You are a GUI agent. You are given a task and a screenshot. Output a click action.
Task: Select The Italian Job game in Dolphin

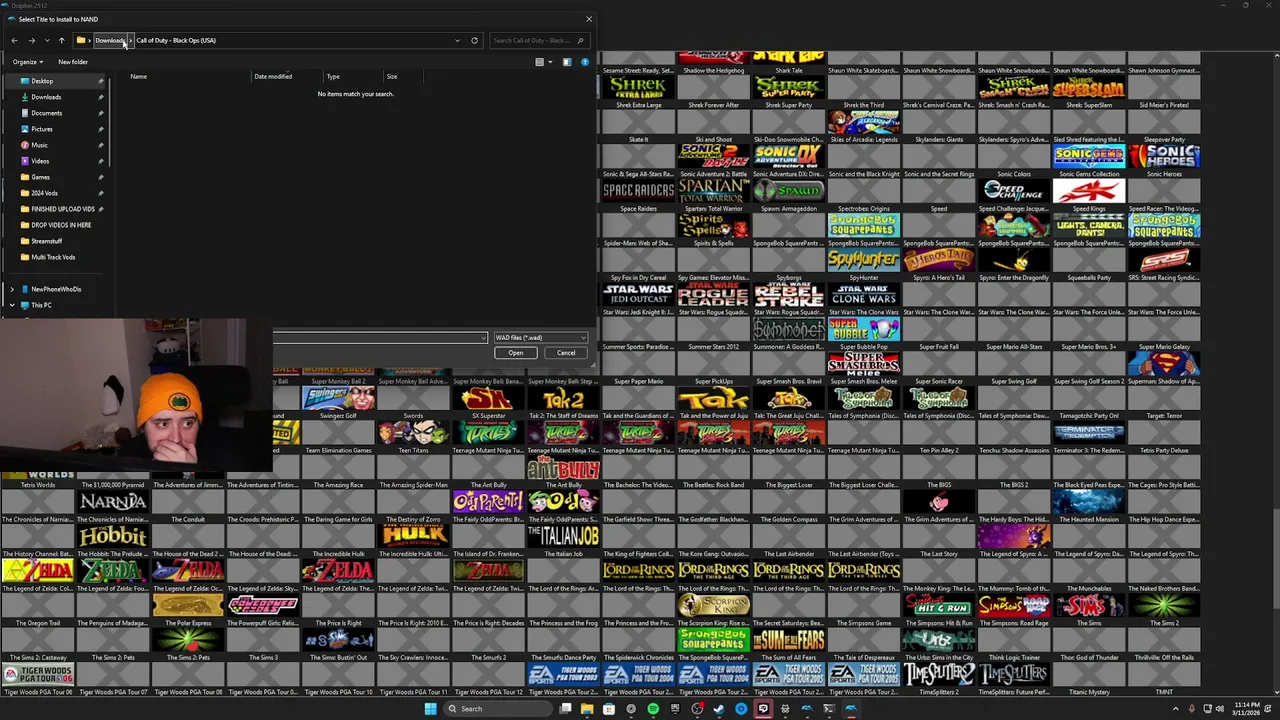click(563, 540)
